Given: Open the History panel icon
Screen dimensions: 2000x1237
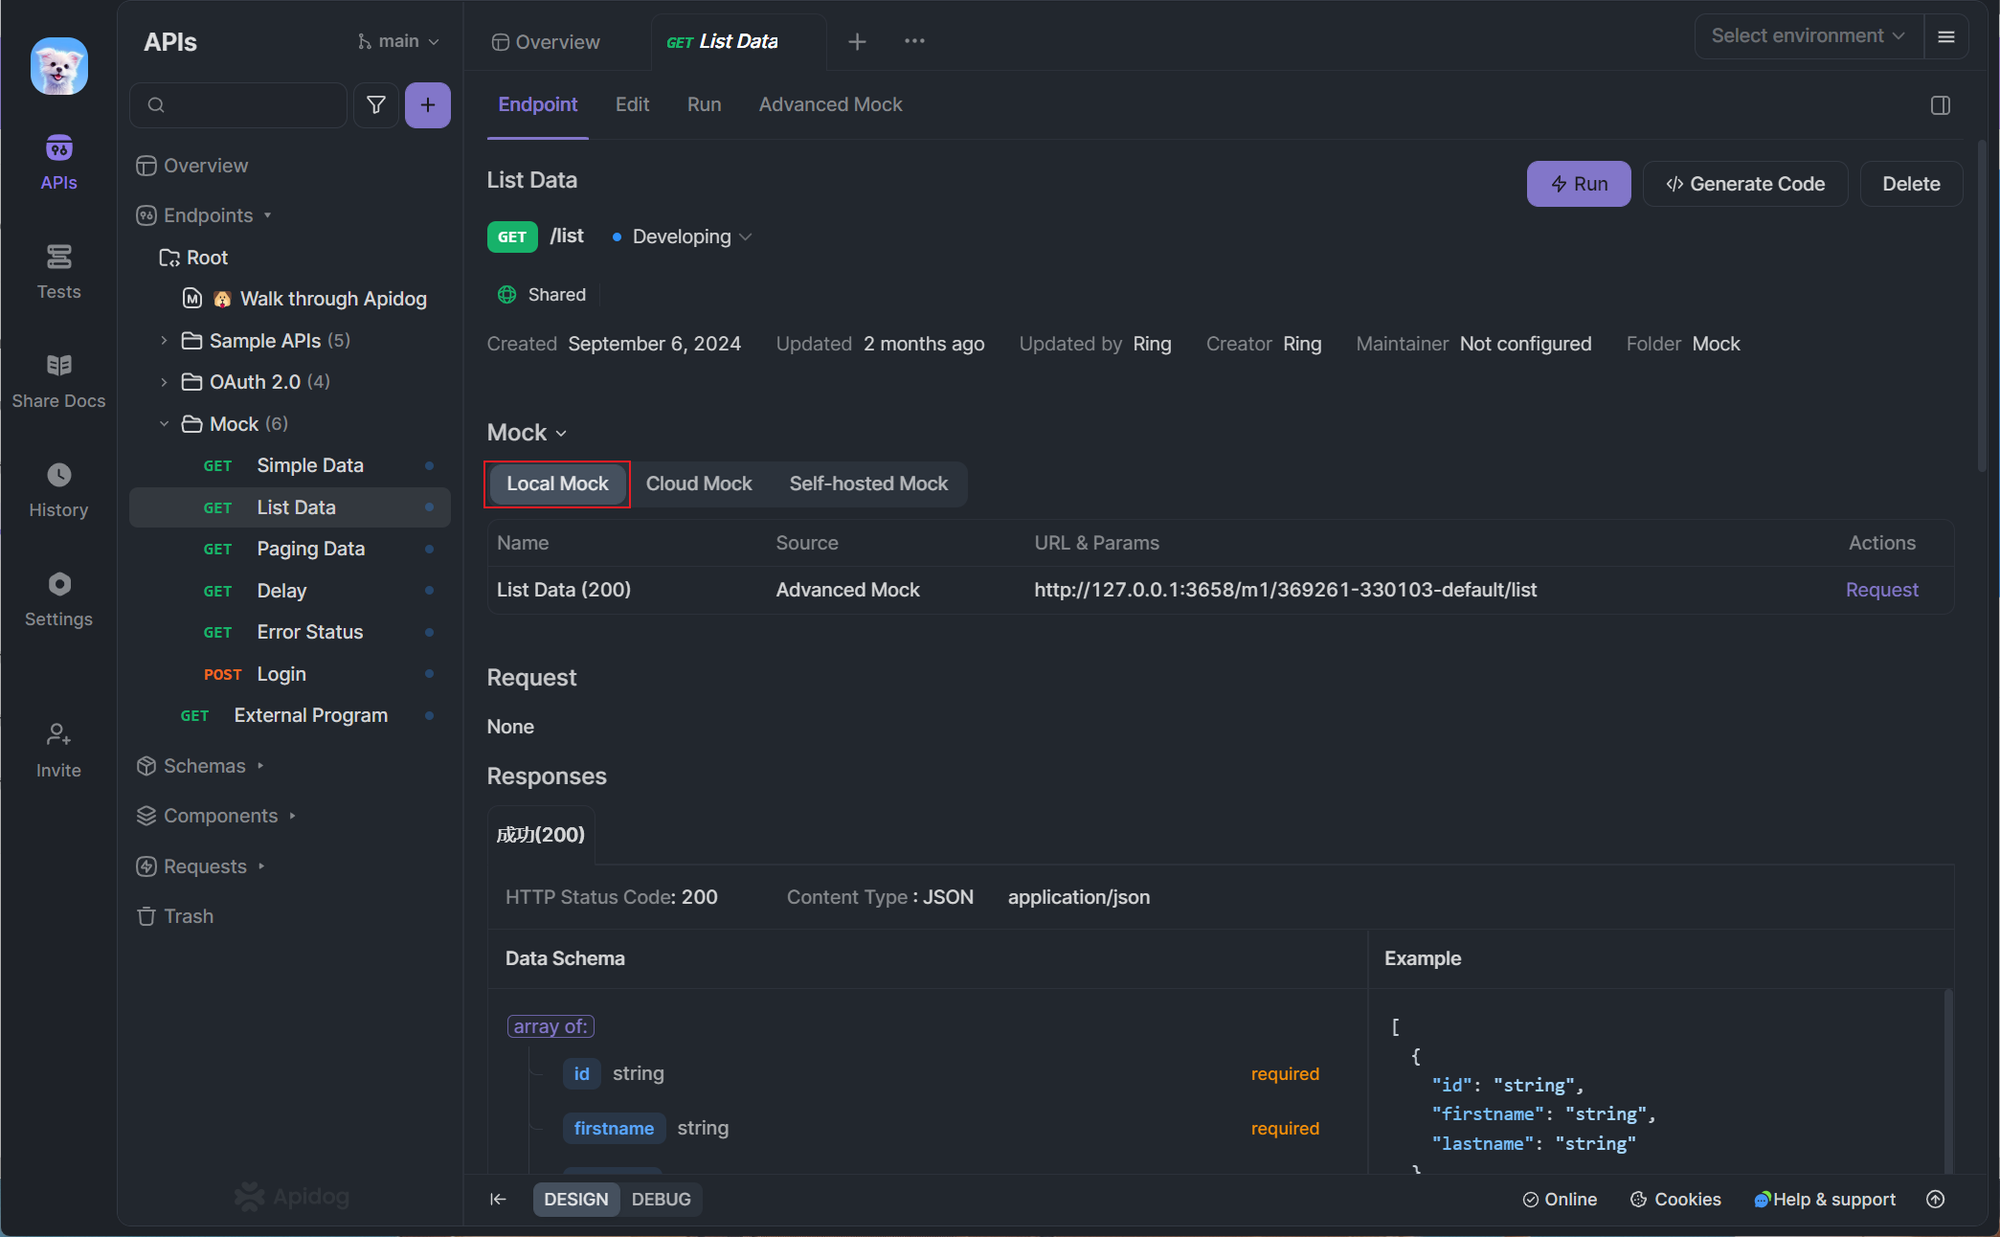Looking at the screenshot, I should [59, 489].
